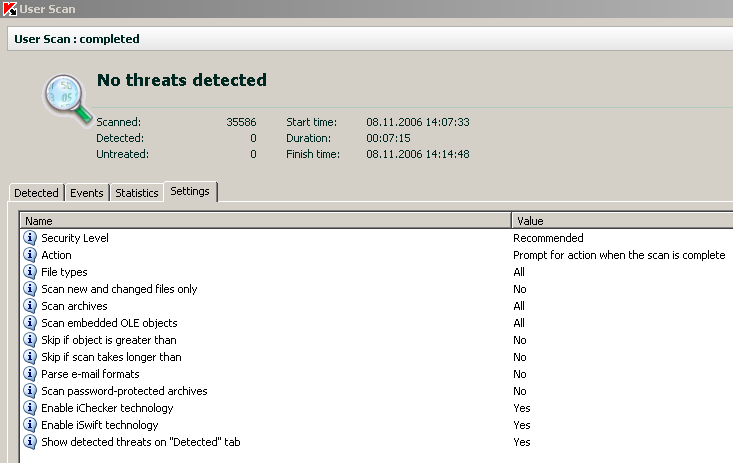Open the Events tab

click(x=87, y=193)
